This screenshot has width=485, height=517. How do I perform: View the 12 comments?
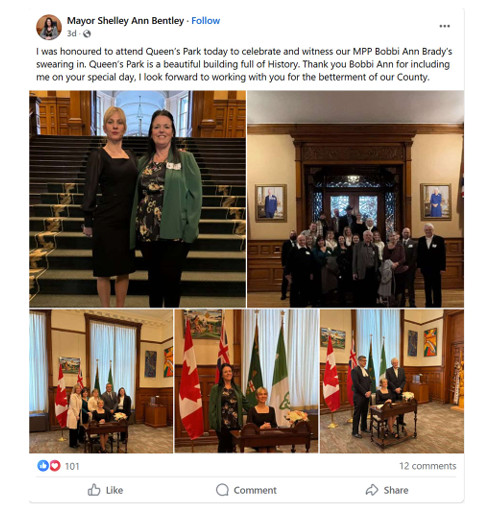pos(428,466)
